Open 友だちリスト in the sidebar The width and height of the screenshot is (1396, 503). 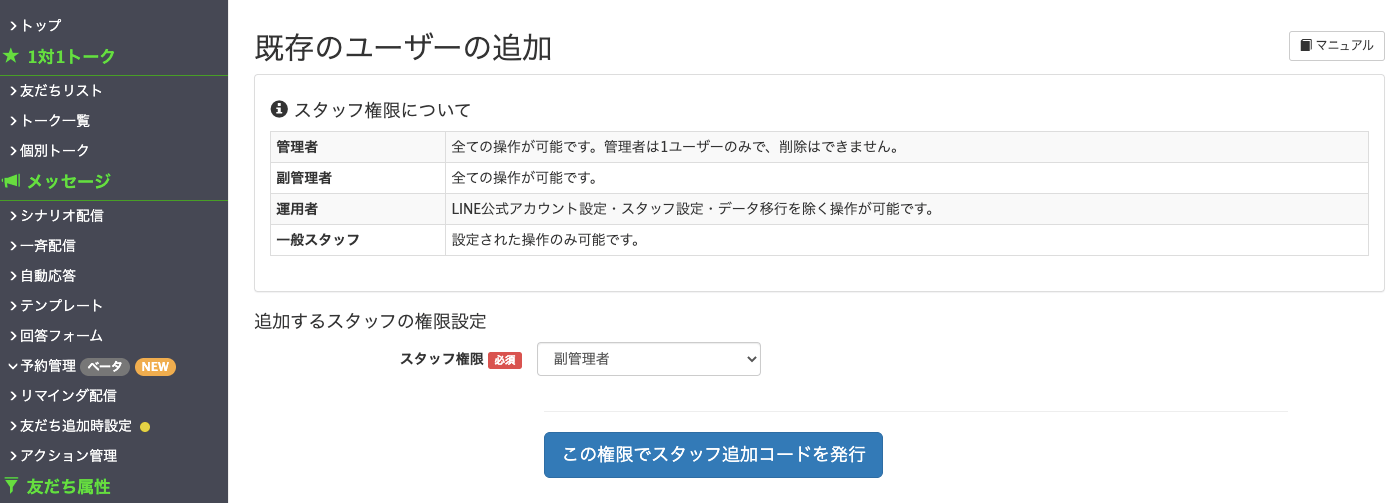point(56,90)
